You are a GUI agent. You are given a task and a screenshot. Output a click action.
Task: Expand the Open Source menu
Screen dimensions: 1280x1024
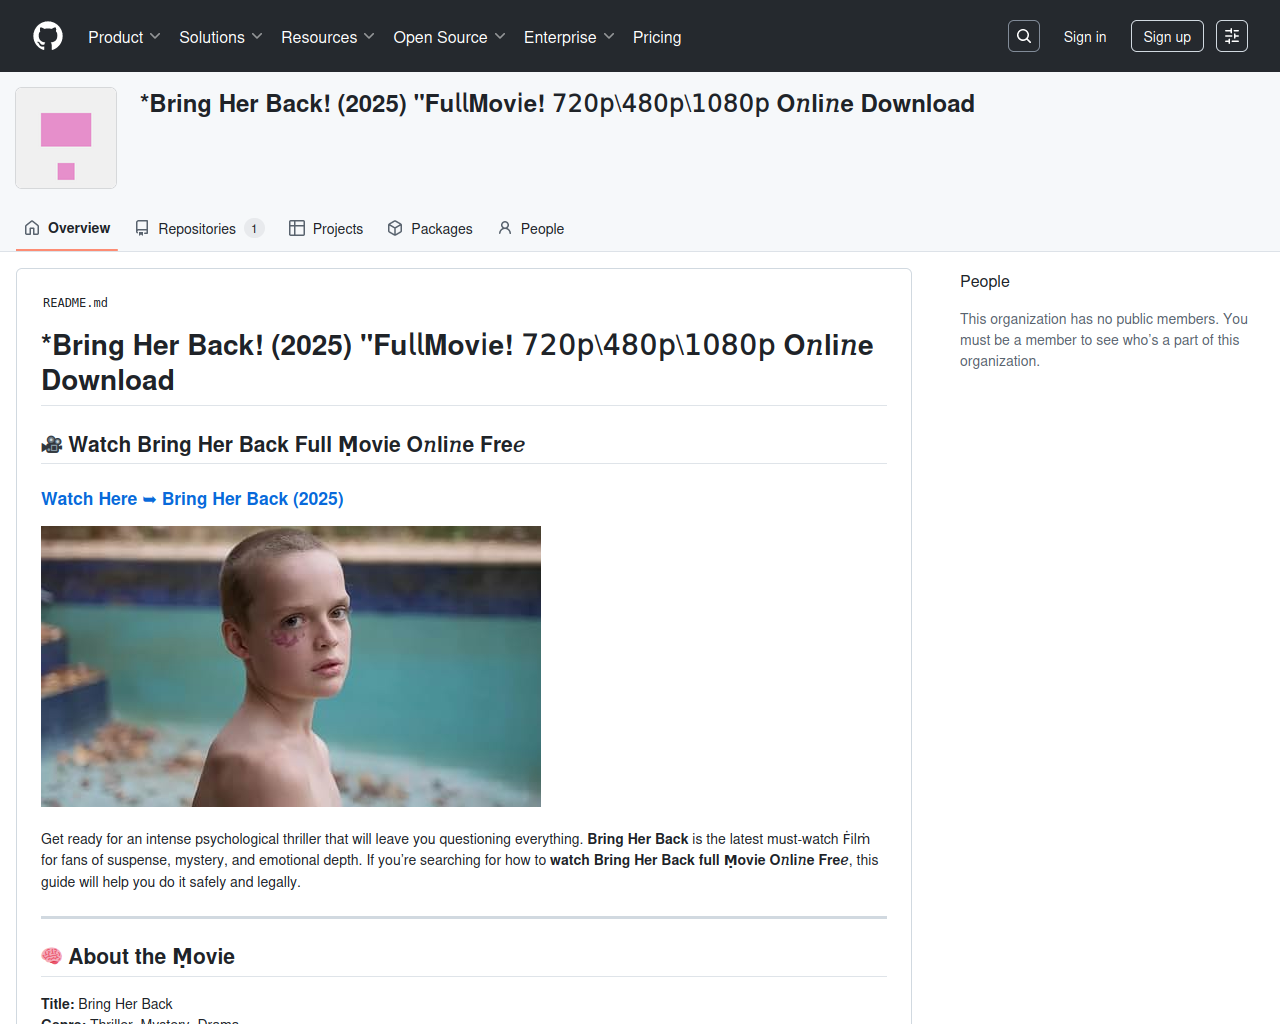(x=449, y=37)
